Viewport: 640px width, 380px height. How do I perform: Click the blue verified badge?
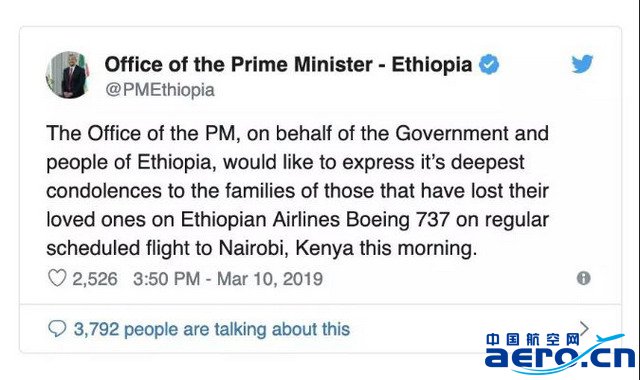click(x=489, y=64)
